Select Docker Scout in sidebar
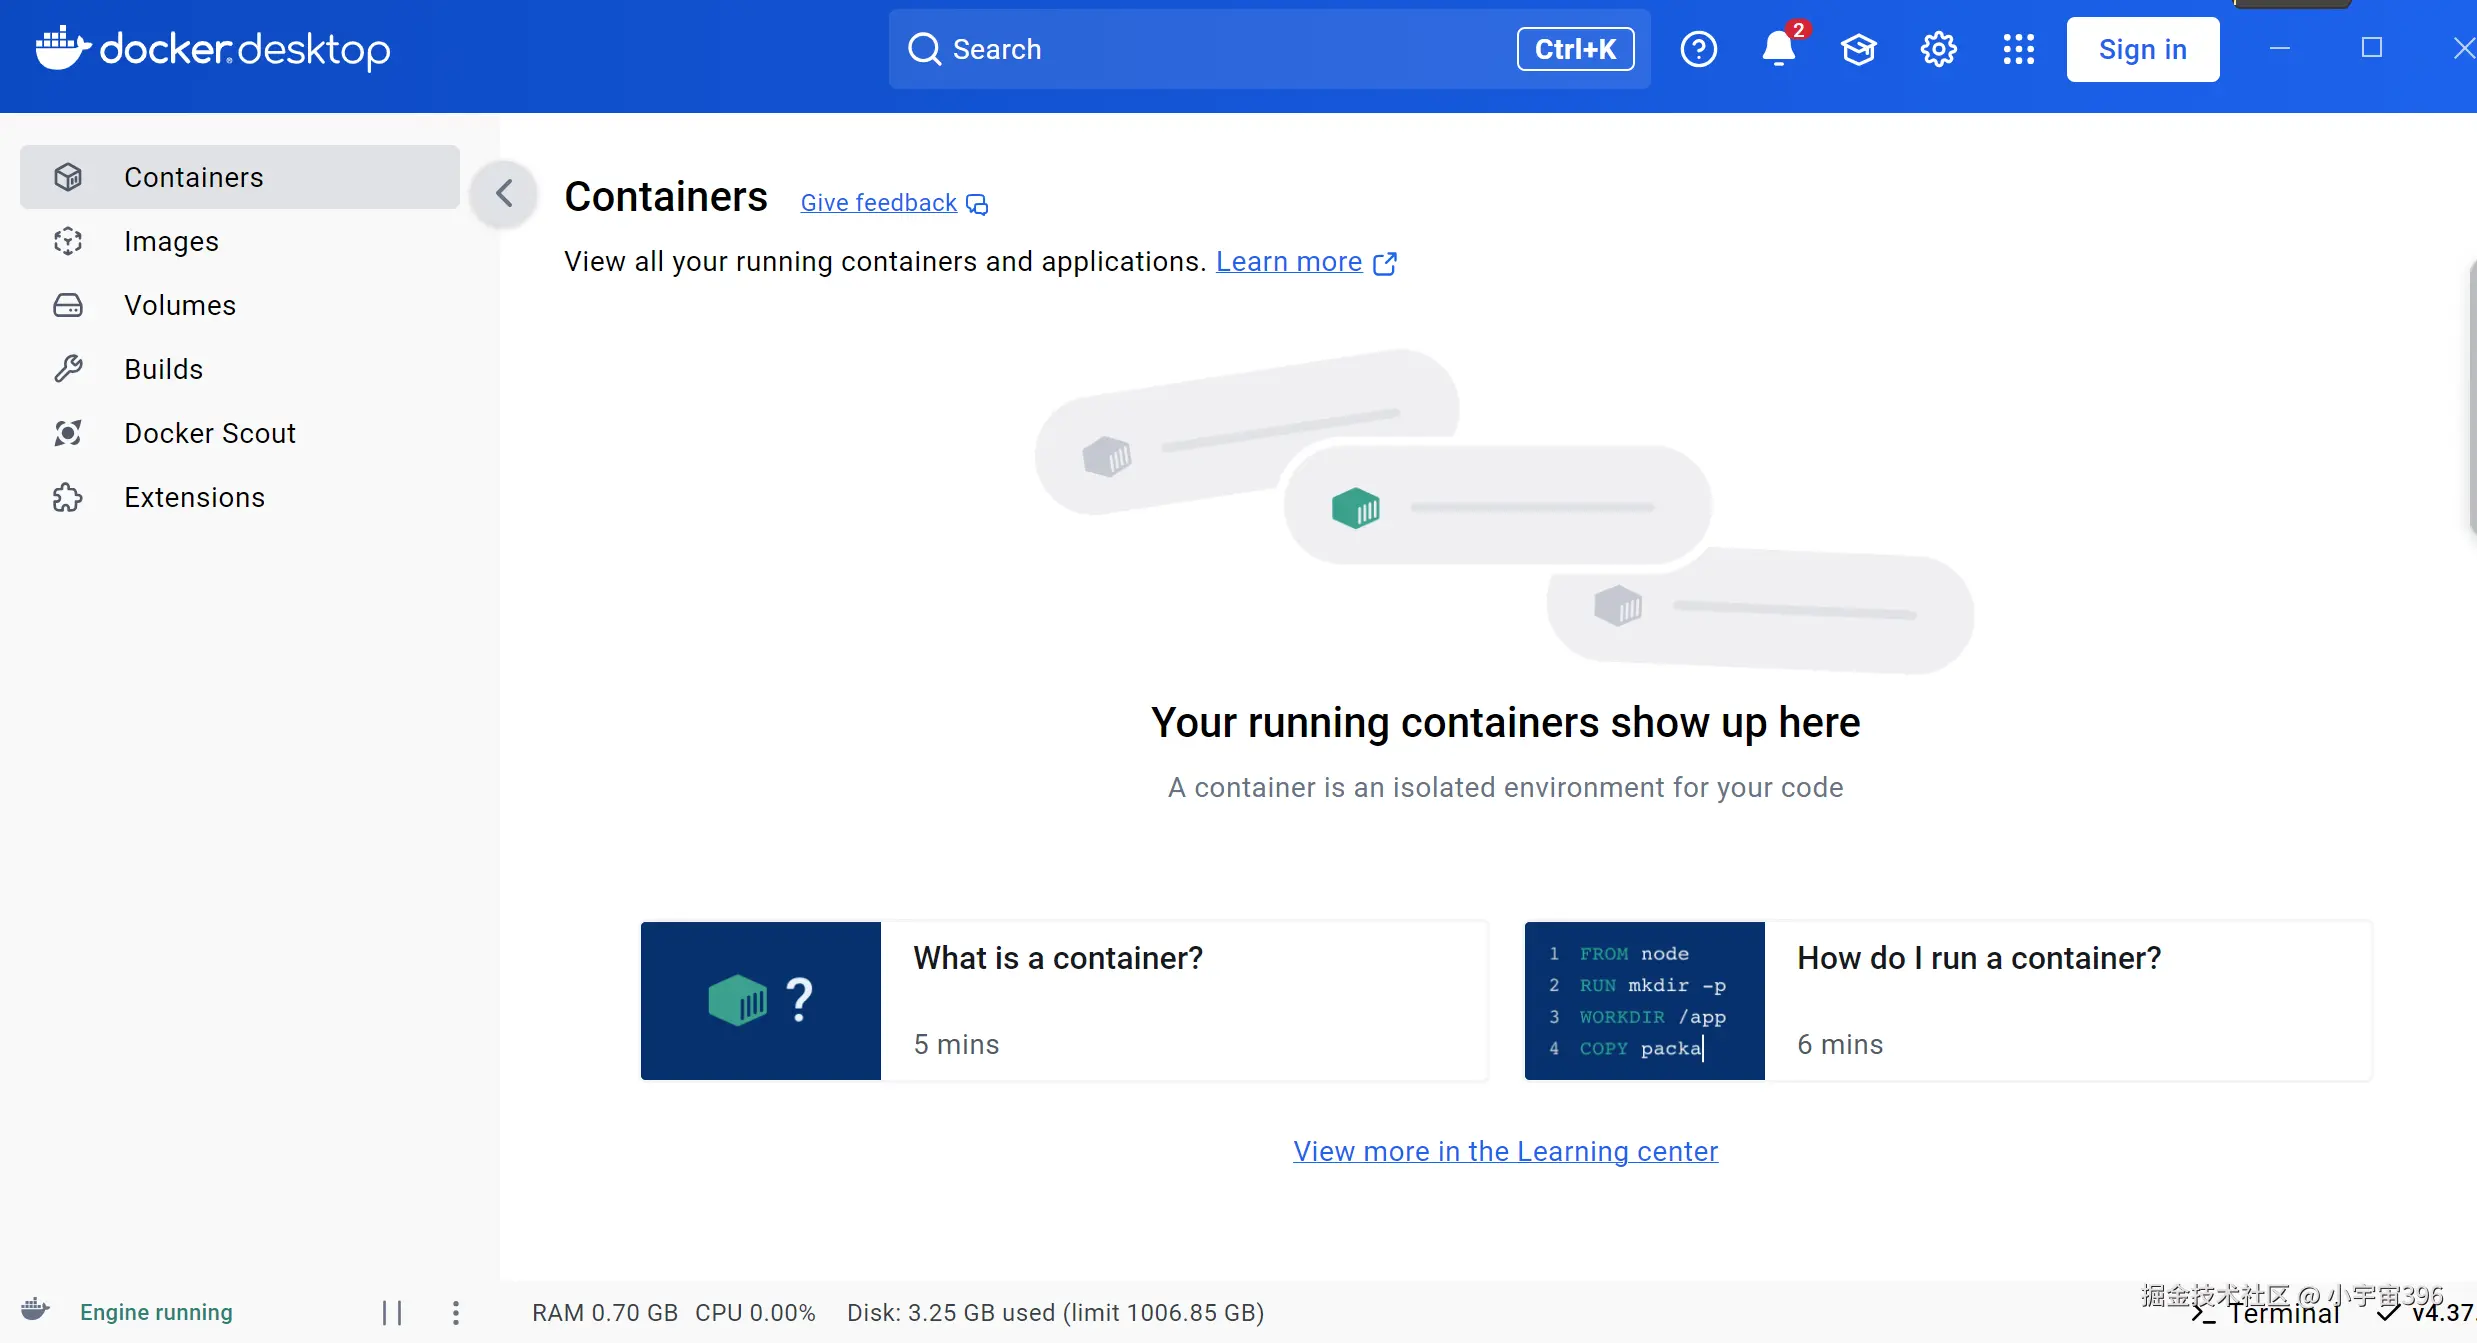Image resolution: width=2477 pixels, height=1343 pixels. 210,433
